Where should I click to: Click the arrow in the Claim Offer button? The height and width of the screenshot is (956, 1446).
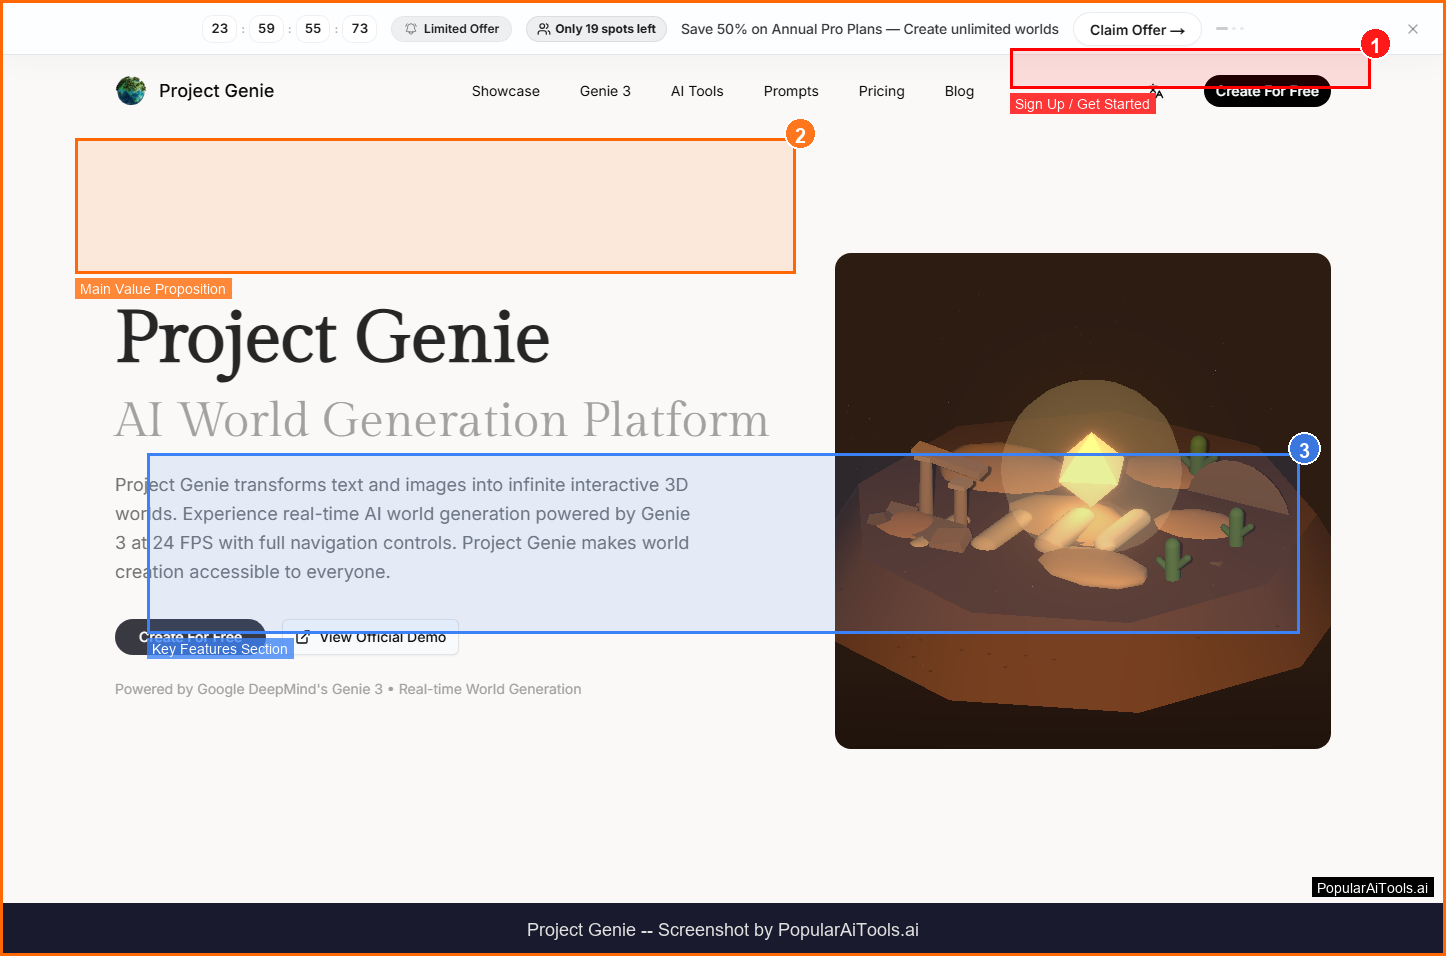pos(1178,30)
